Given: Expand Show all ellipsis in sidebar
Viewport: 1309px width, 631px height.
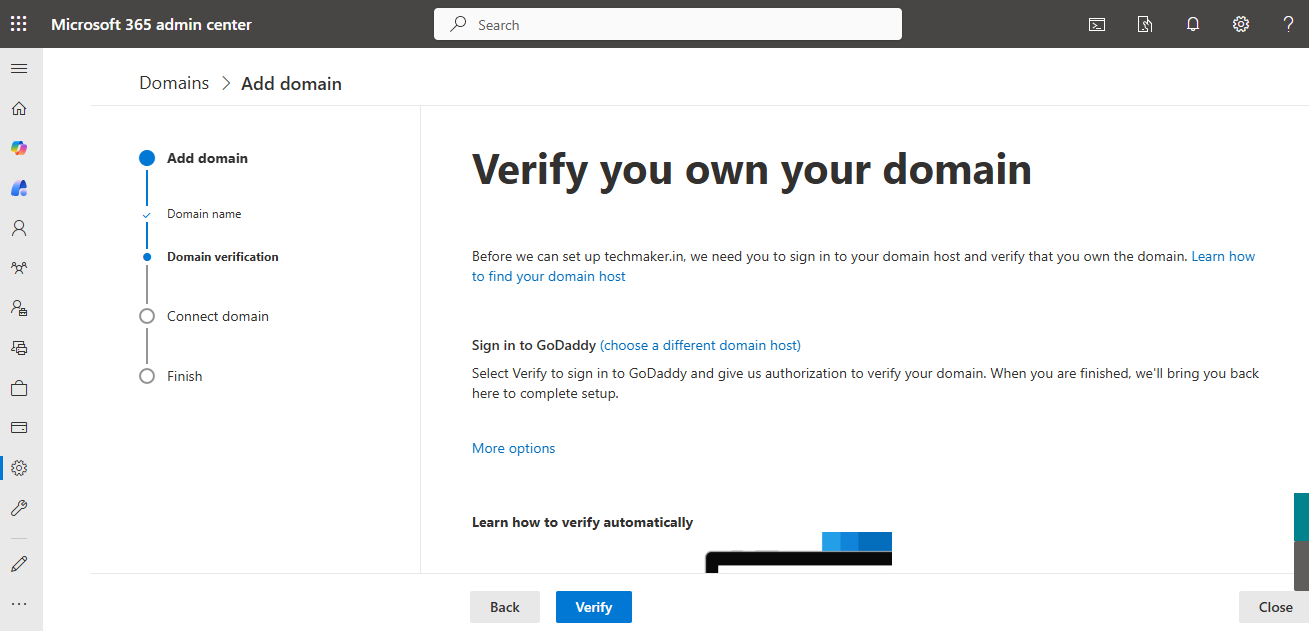Looking at the screenshot, I should 19,604.
